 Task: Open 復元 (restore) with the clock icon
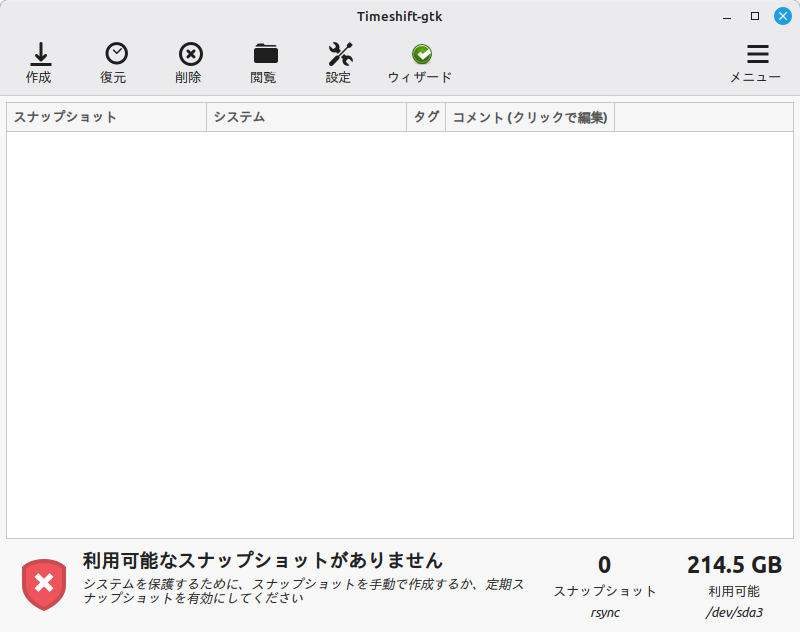click(113, 55)
